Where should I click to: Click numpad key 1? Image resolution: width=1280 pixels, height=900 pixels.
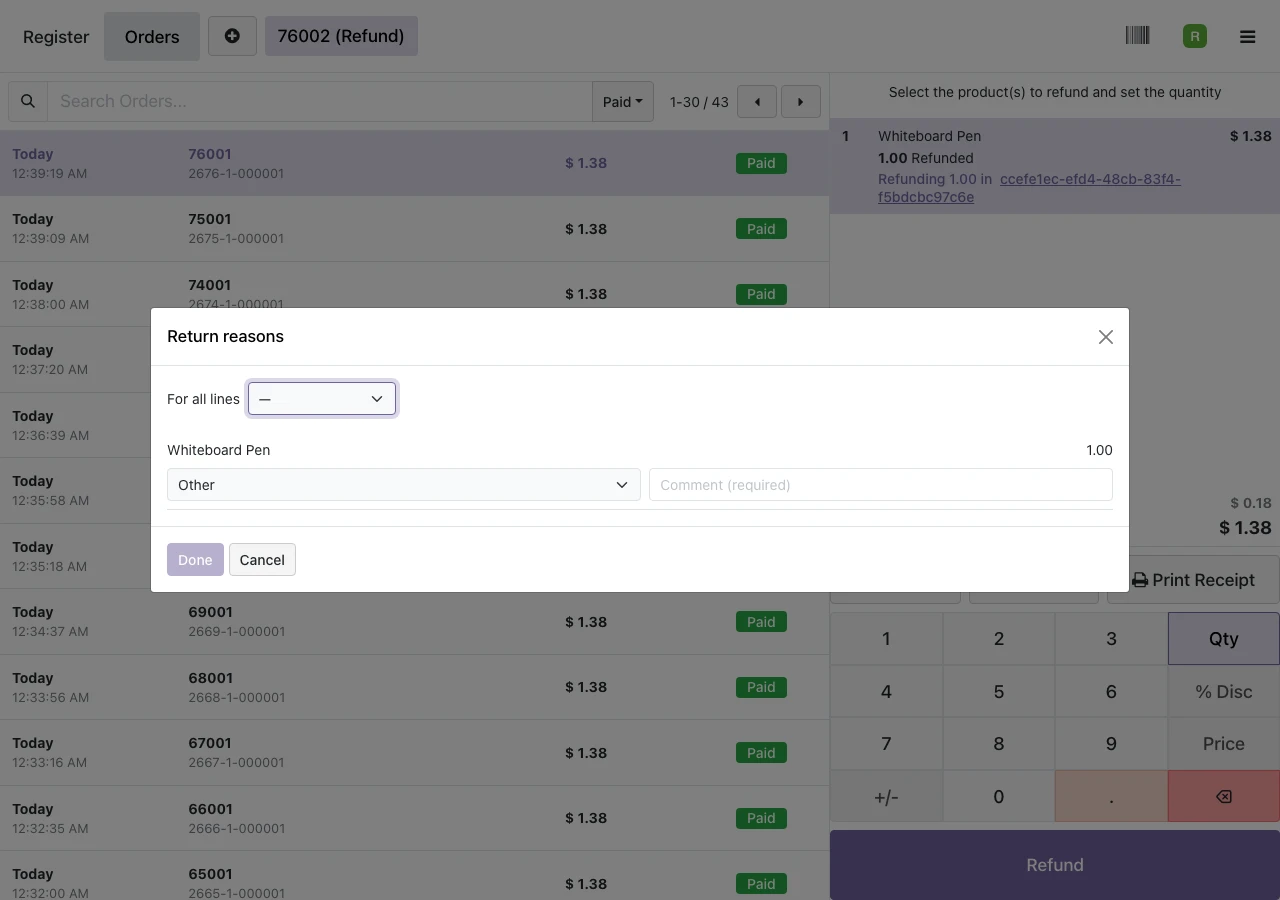[886, 639]
